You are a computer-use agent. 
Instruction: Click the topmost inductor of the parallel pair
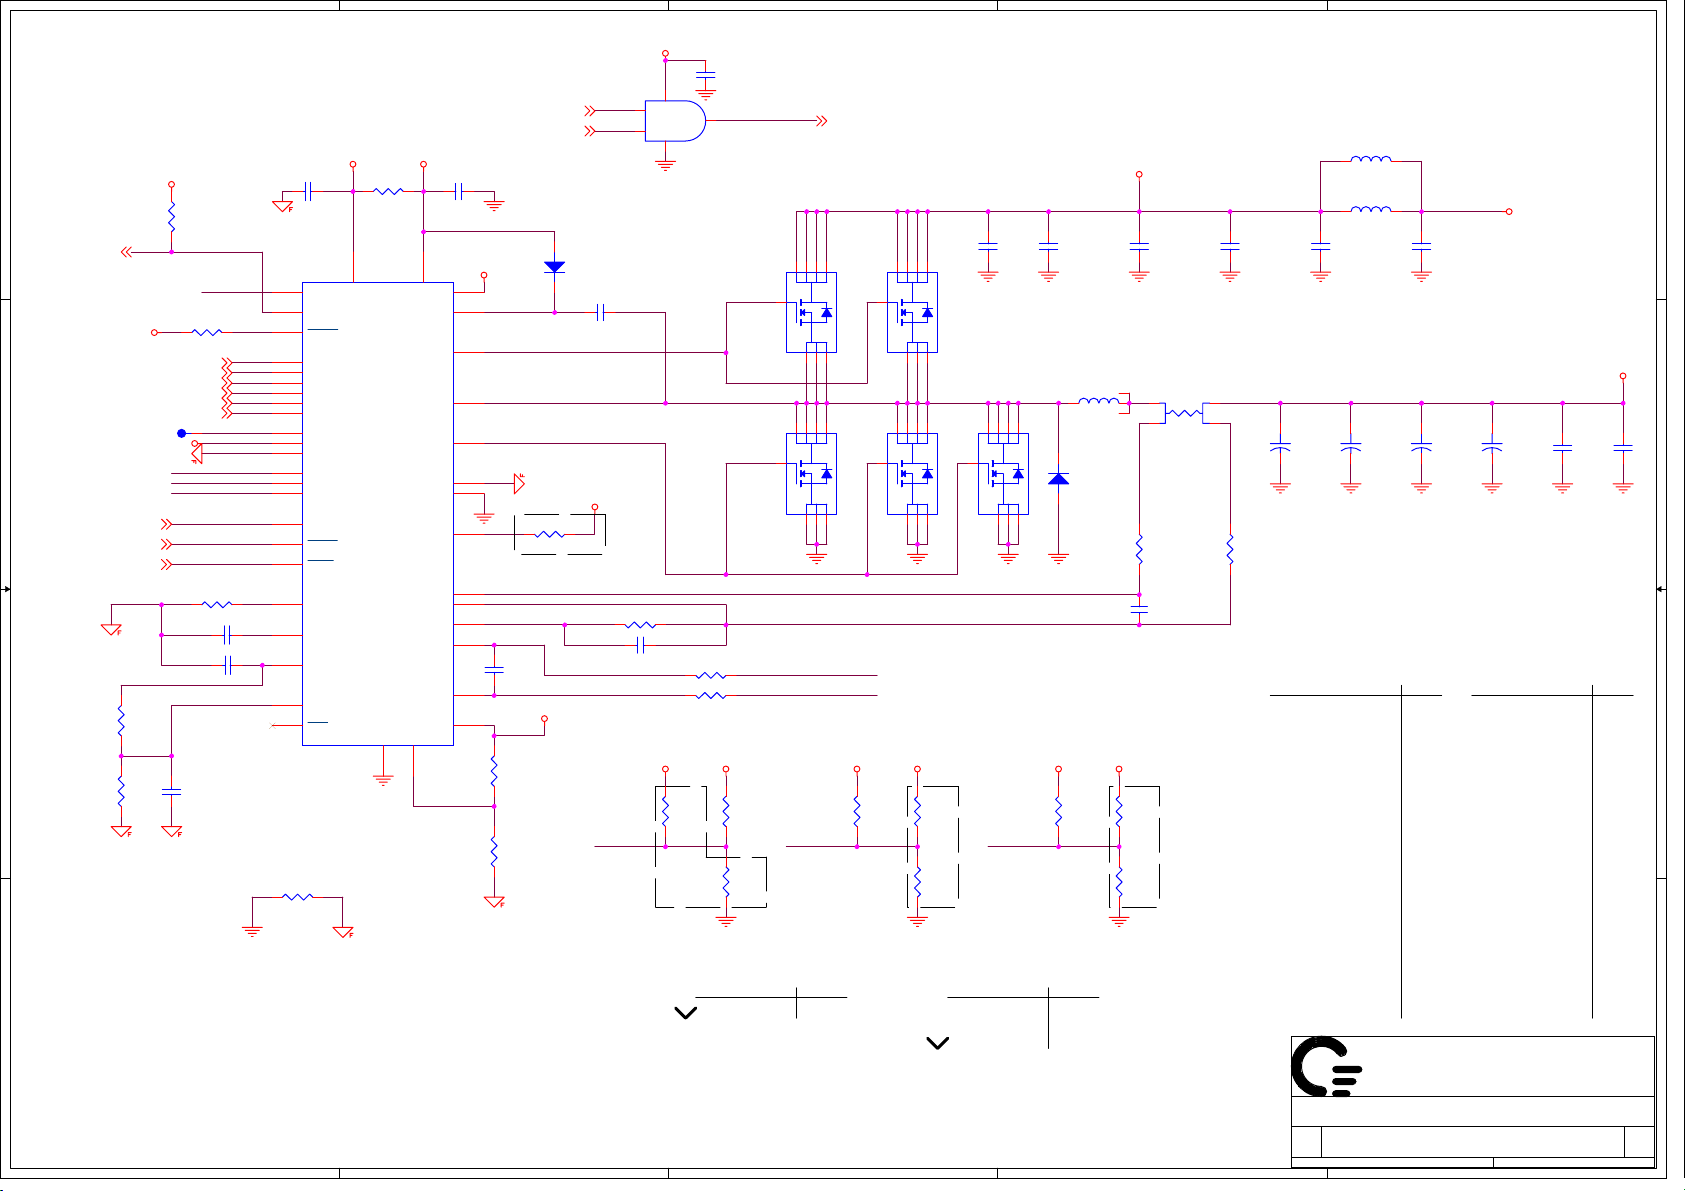tap(1370, 159)
